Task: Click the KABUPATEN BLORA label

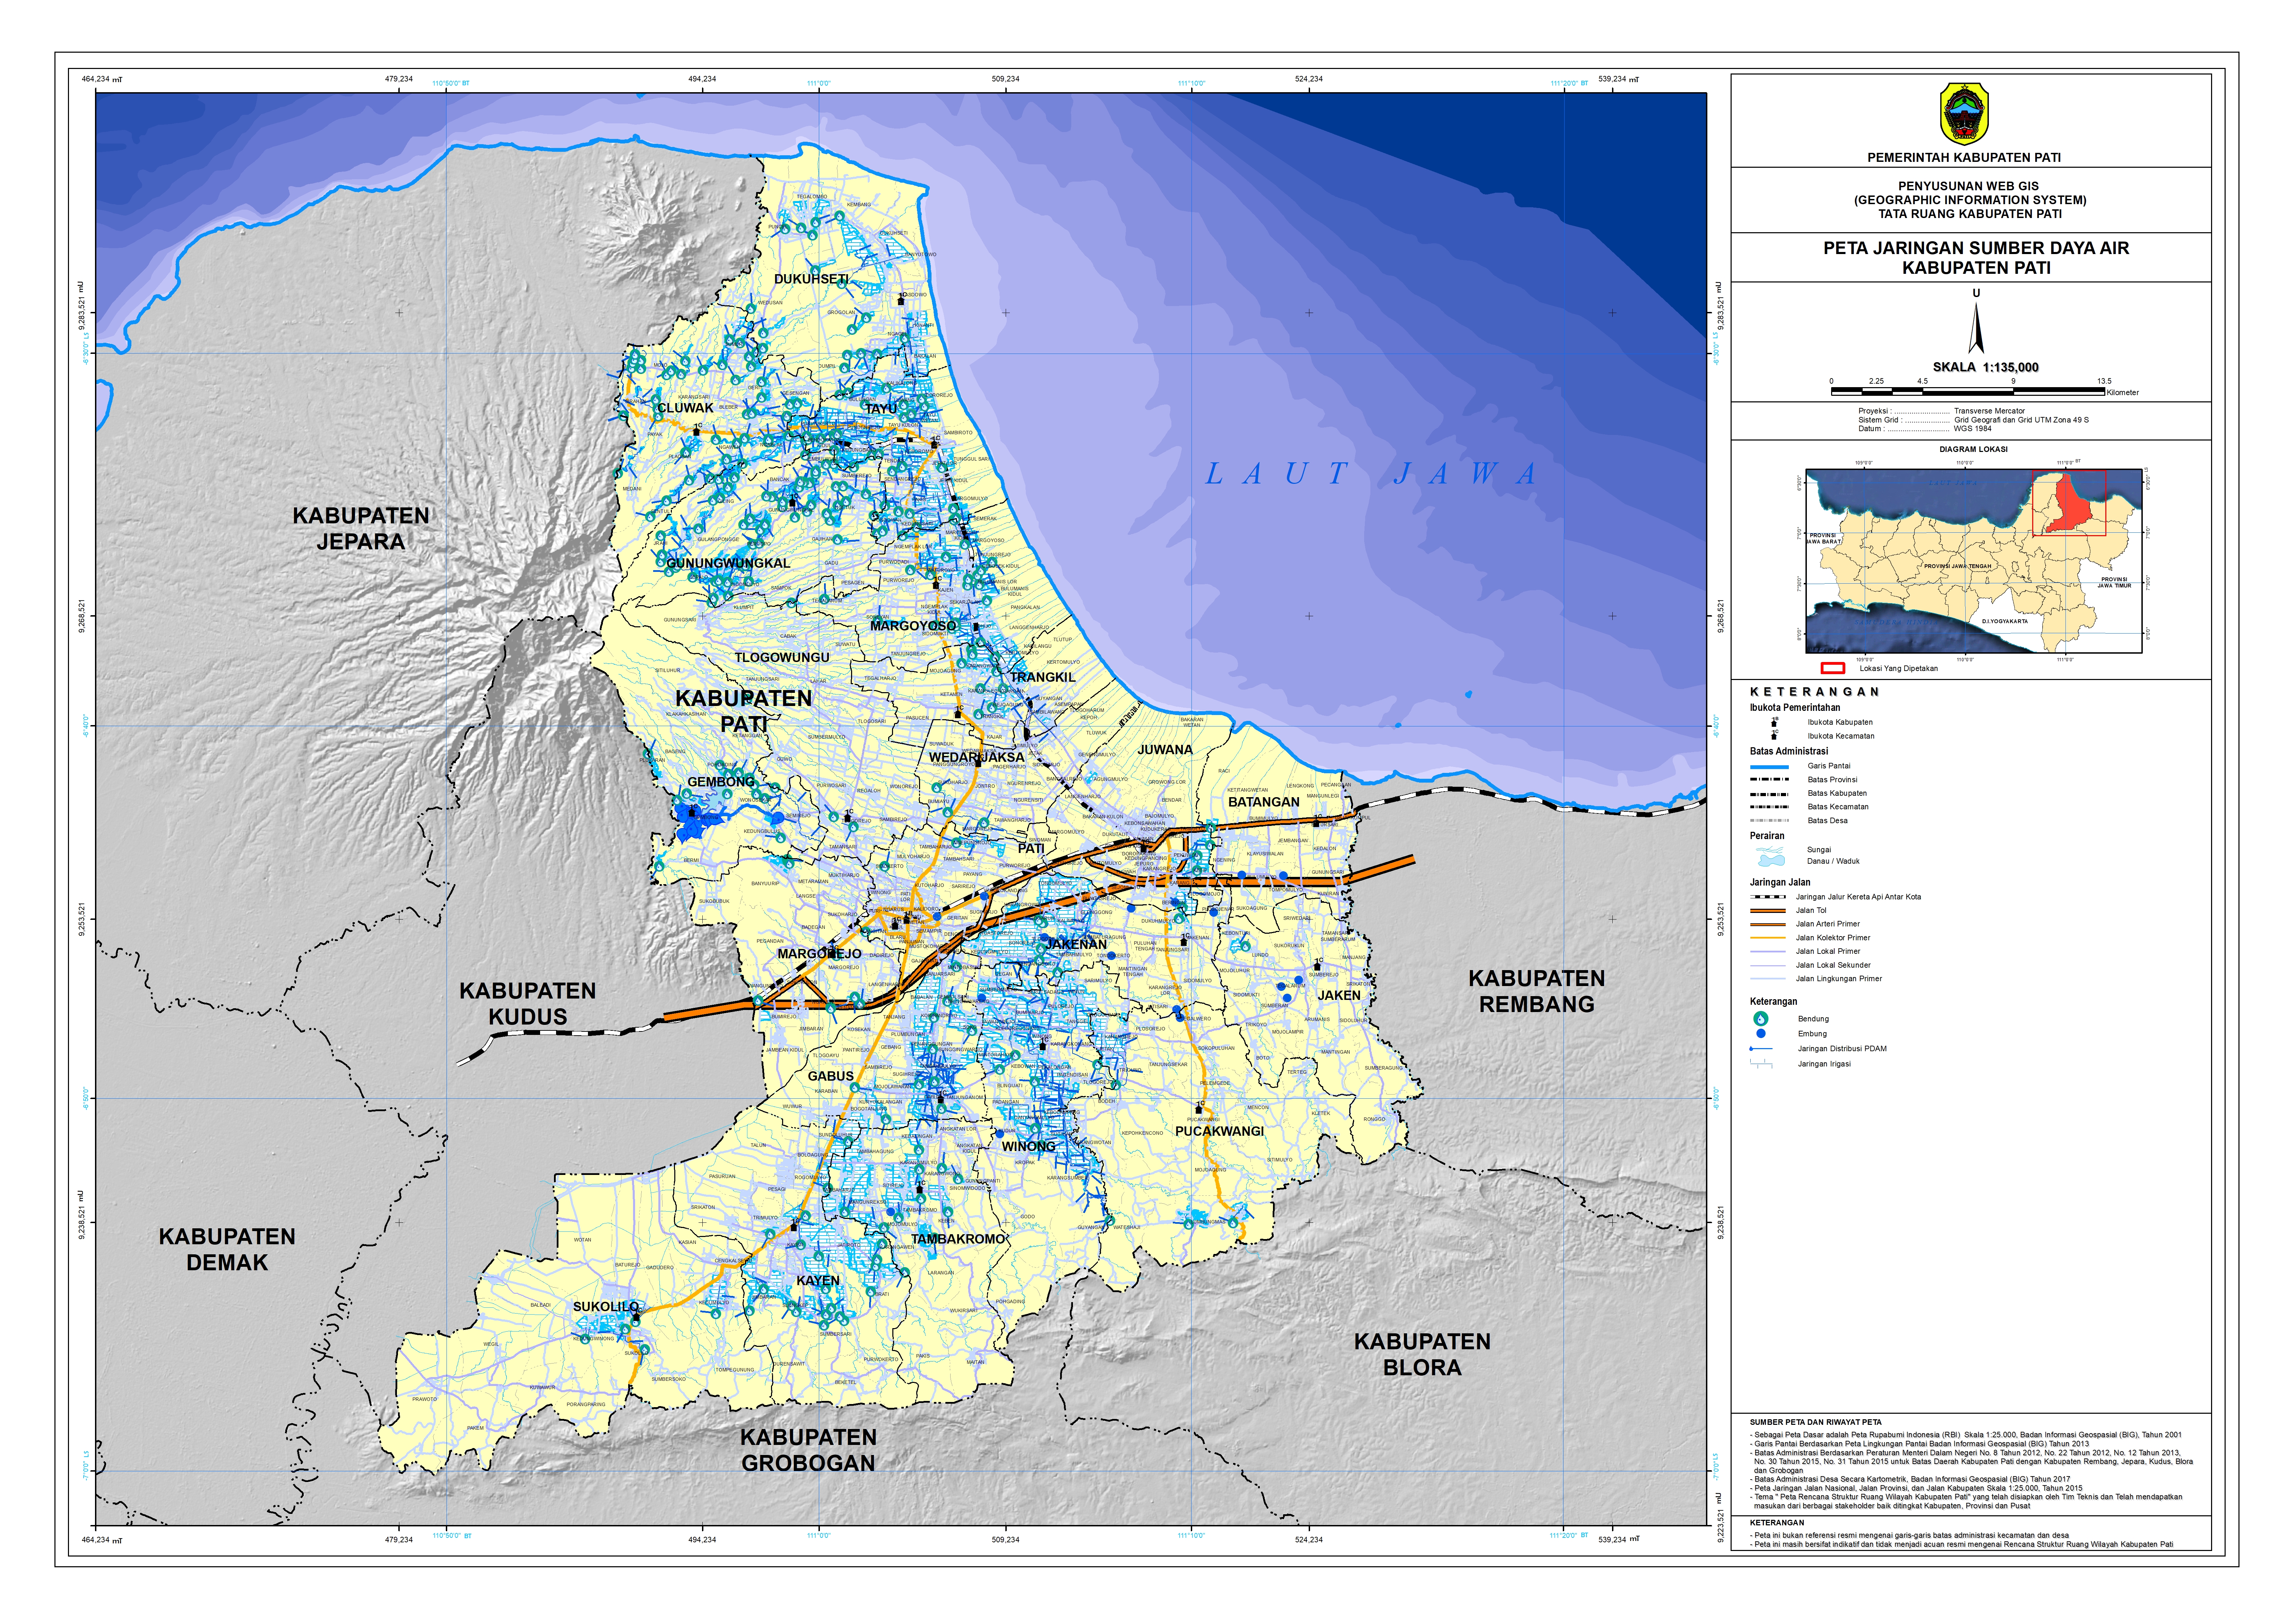Action: point(1422,1355)
